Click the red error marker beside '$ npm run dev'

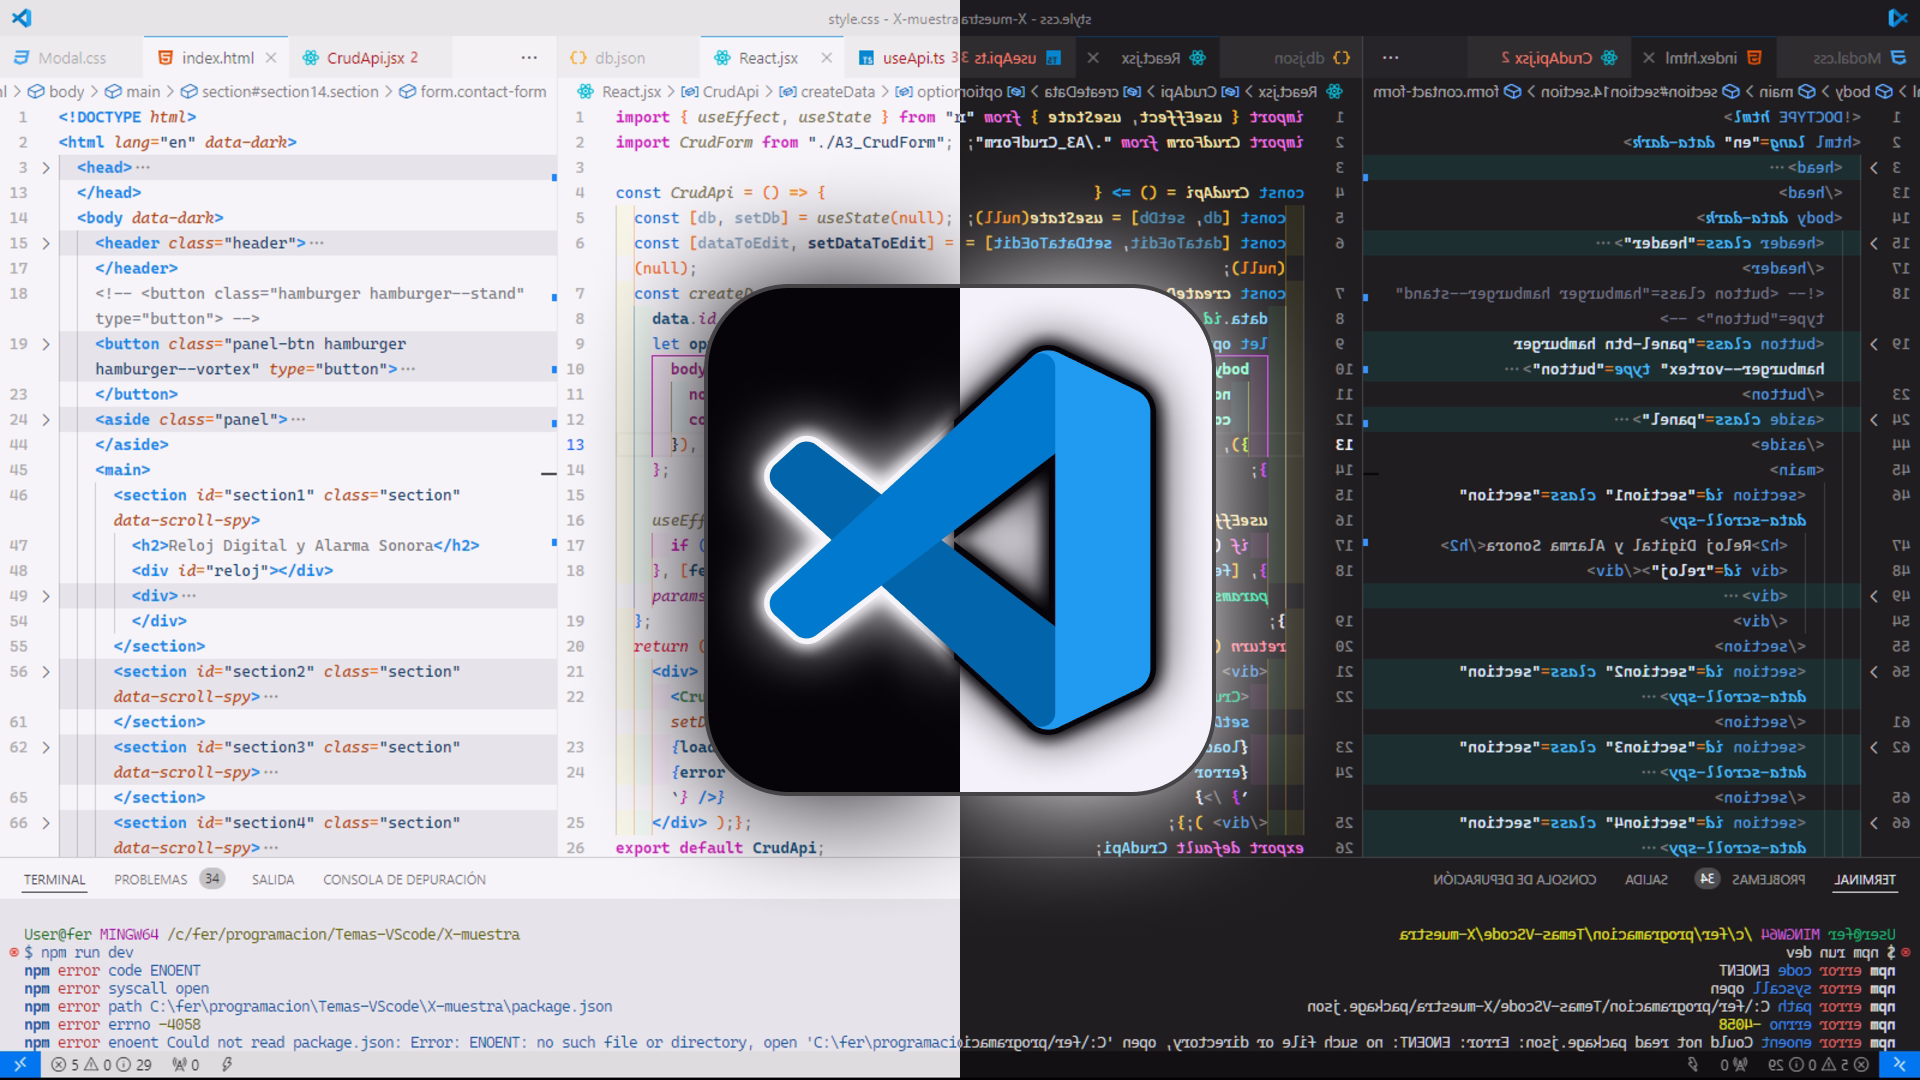[x=14, y=953]
